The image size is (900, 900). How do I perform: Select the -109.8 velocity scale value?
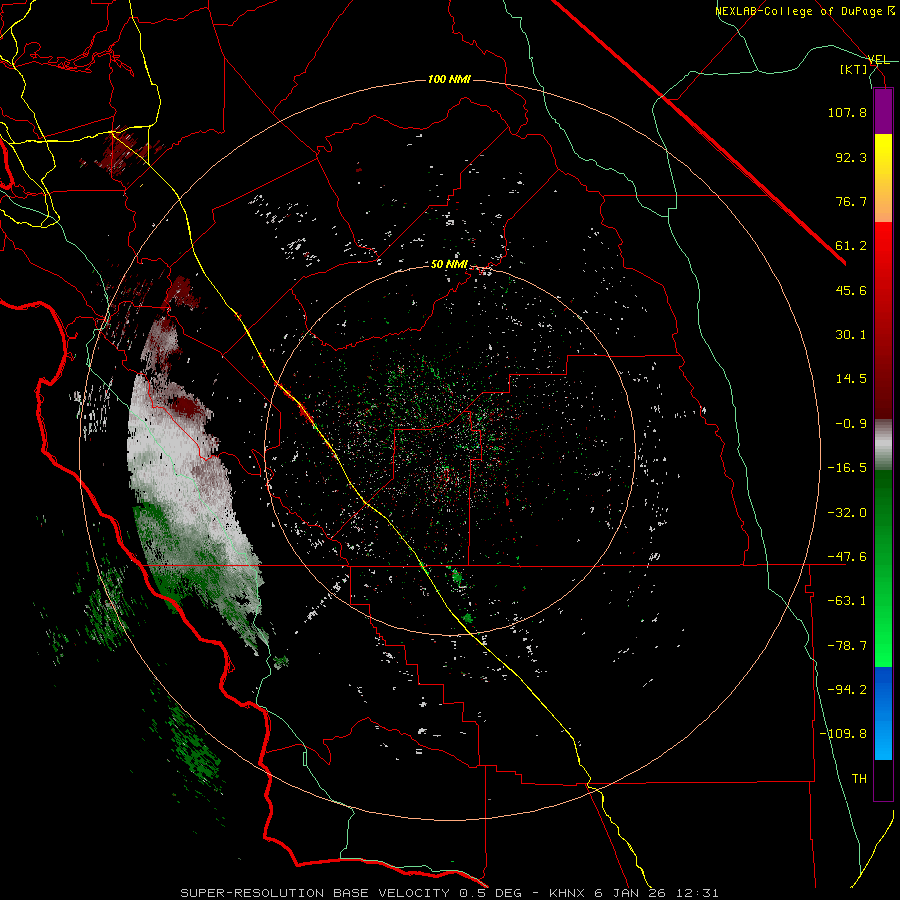click(x=843, y=734)
